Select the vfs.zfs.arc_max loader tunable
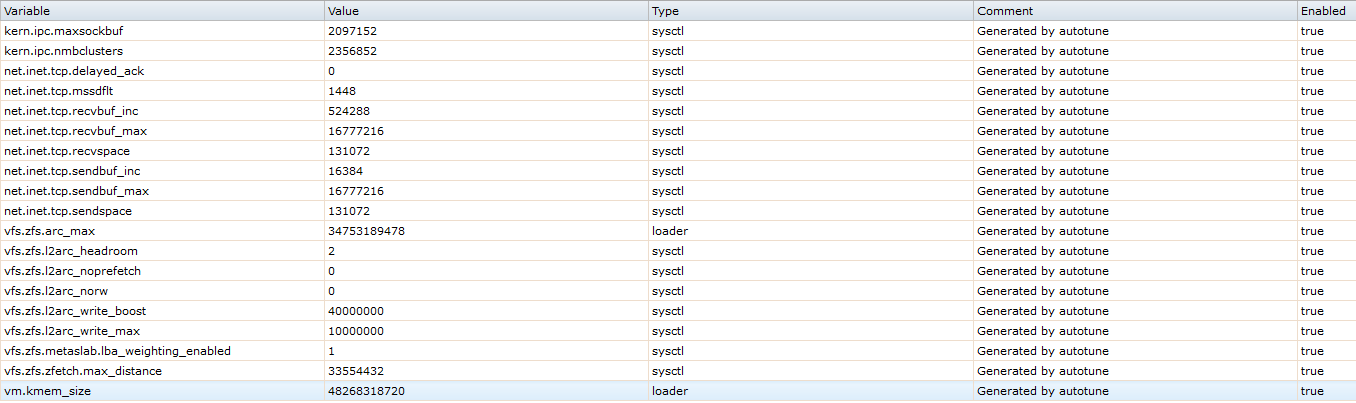Screen dimensions: 1356x403 50,231
